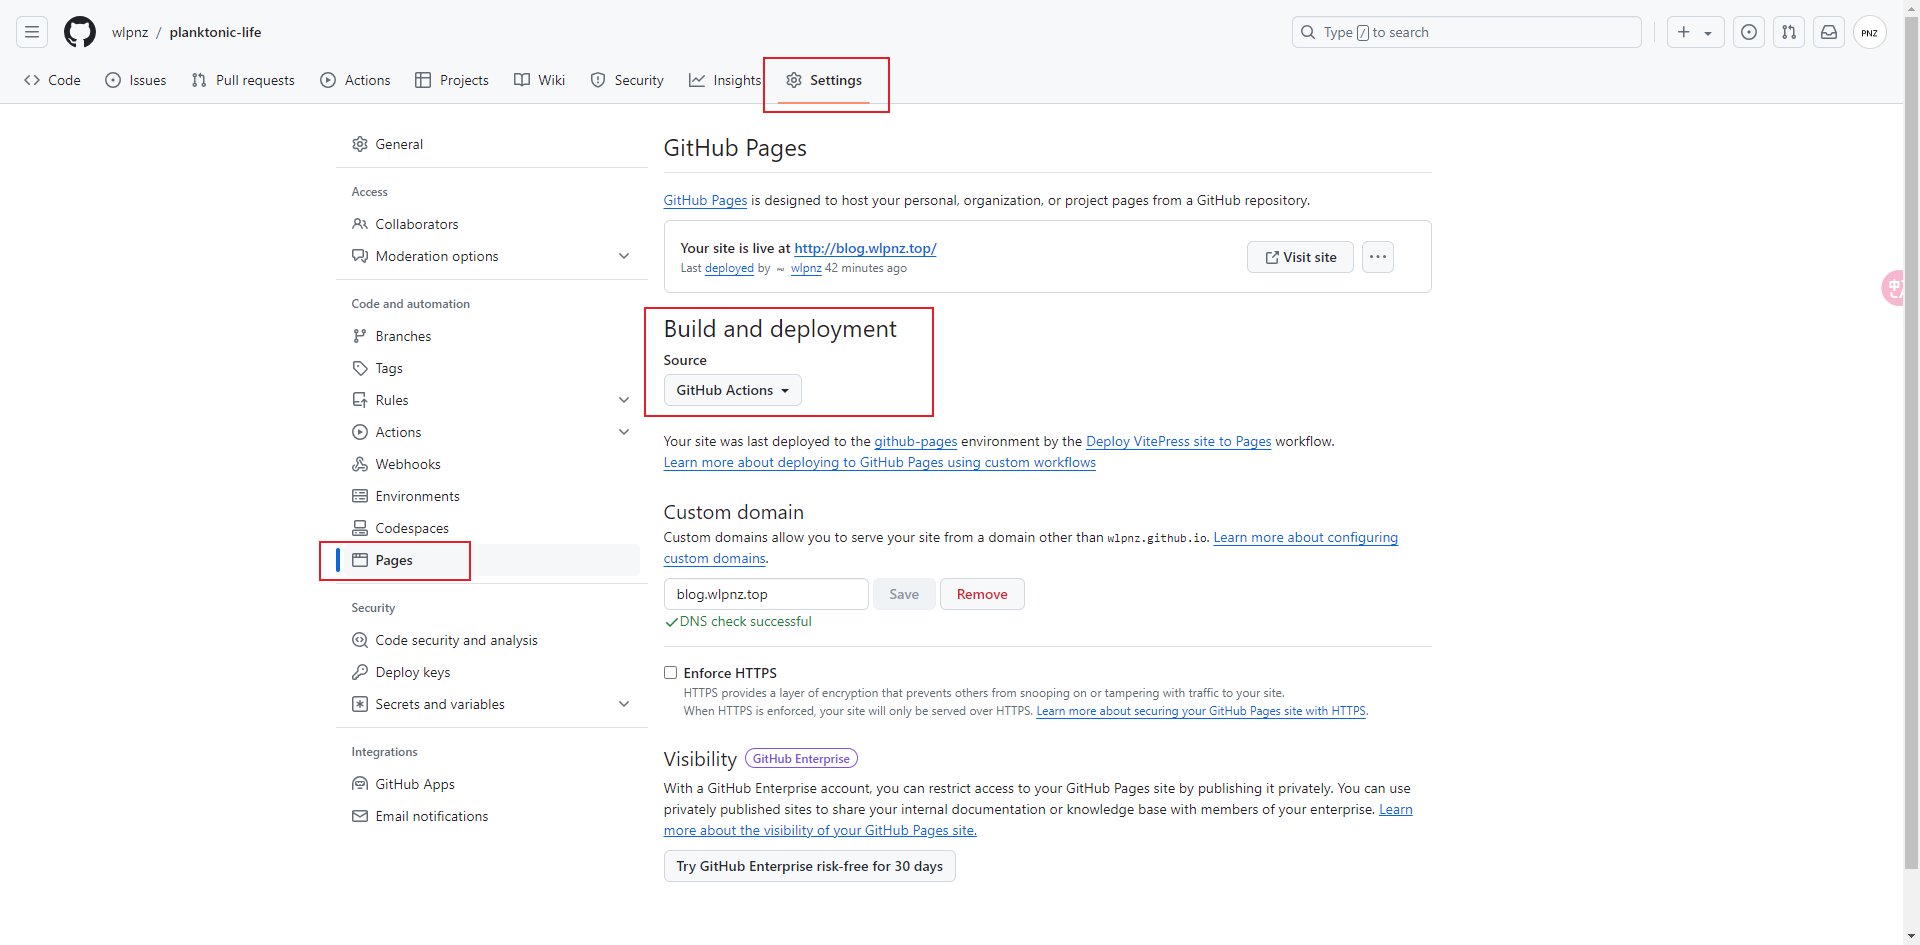Image resolution: width=1920 pixels, height=945 pixels.
Task: Open the http://blog.wlpnz.top/ link
Action: pyautogui.click(x=865, y=248)
